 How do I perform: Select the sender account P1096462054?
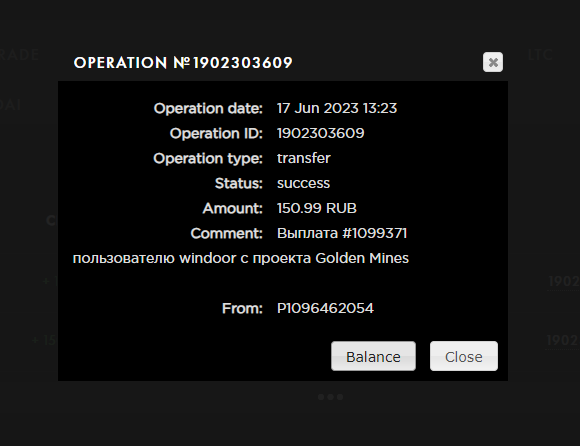pyautogui.click(x=326, y=308)
